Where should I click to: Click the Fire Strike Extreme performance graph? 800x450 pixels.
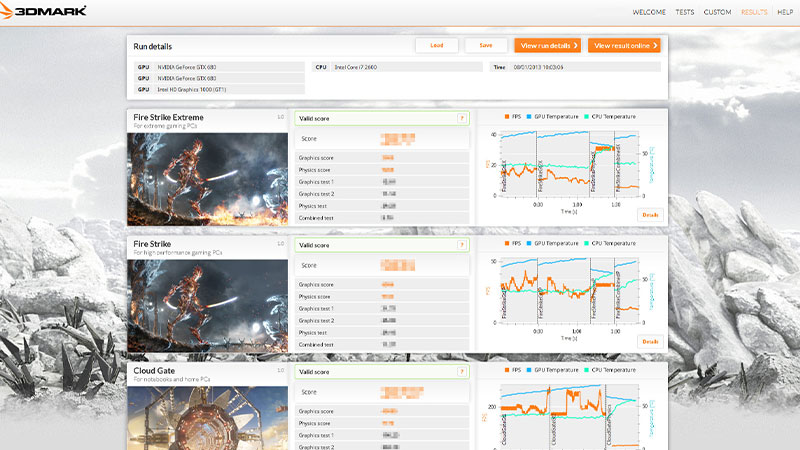[x=569, y=164]
